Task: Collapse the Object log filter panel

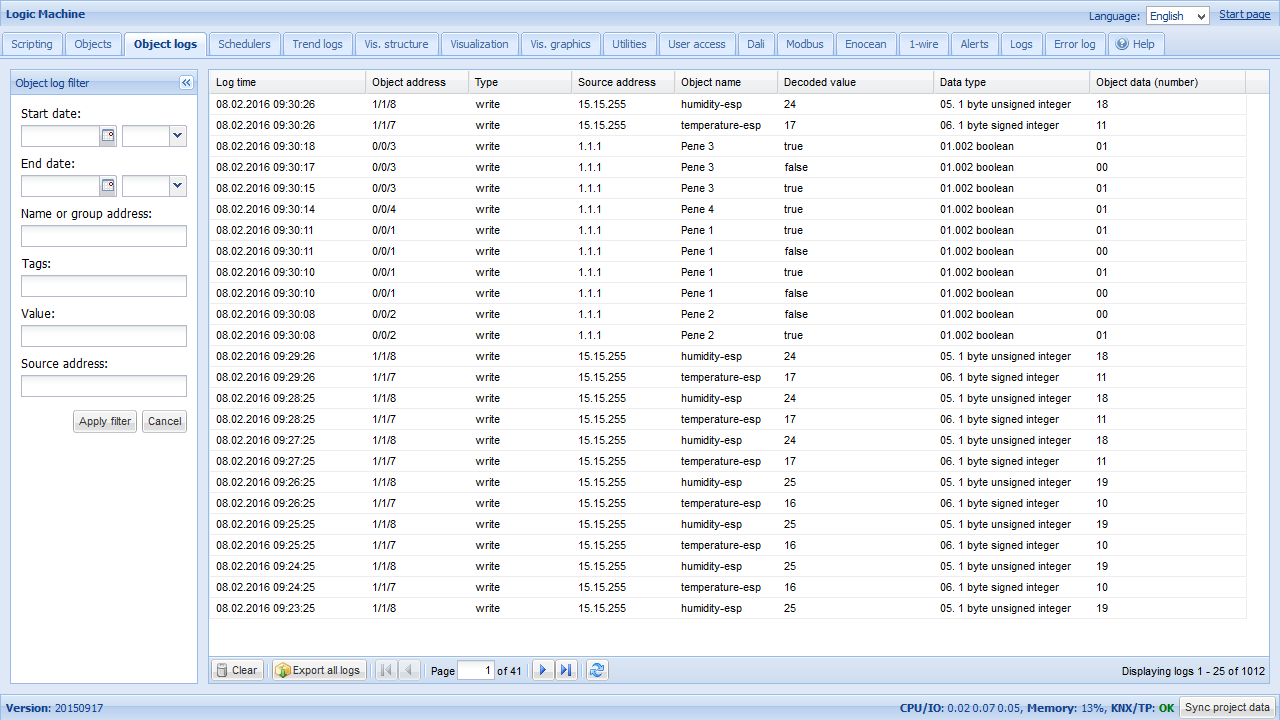Action: (186, 83)
